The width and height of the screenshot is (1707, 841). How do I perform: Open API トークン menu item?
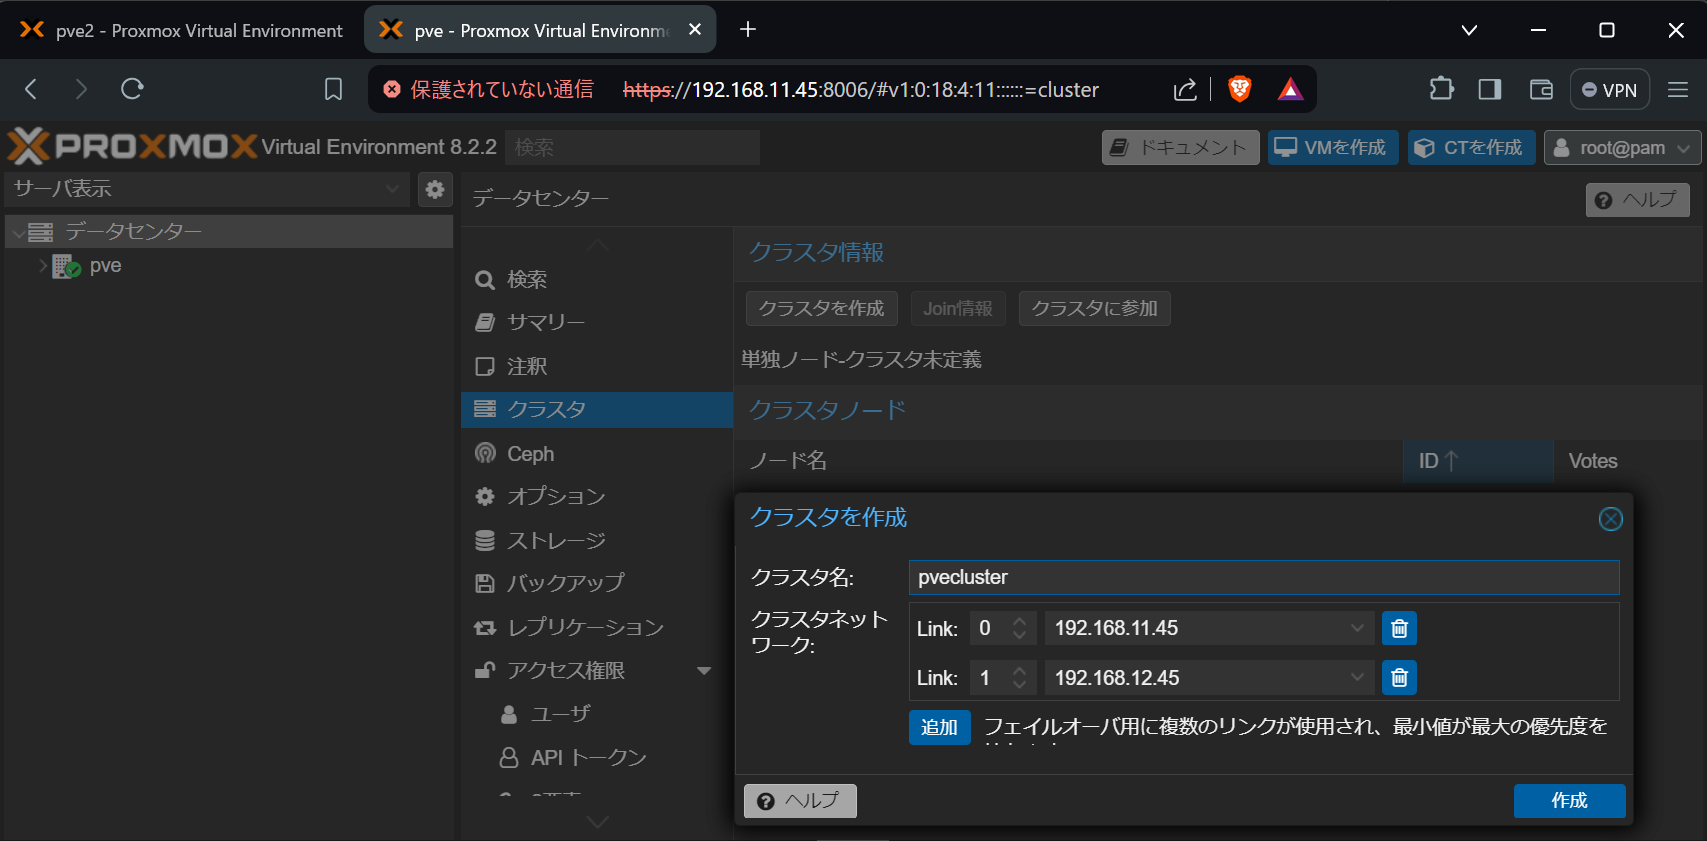(597, 758)
